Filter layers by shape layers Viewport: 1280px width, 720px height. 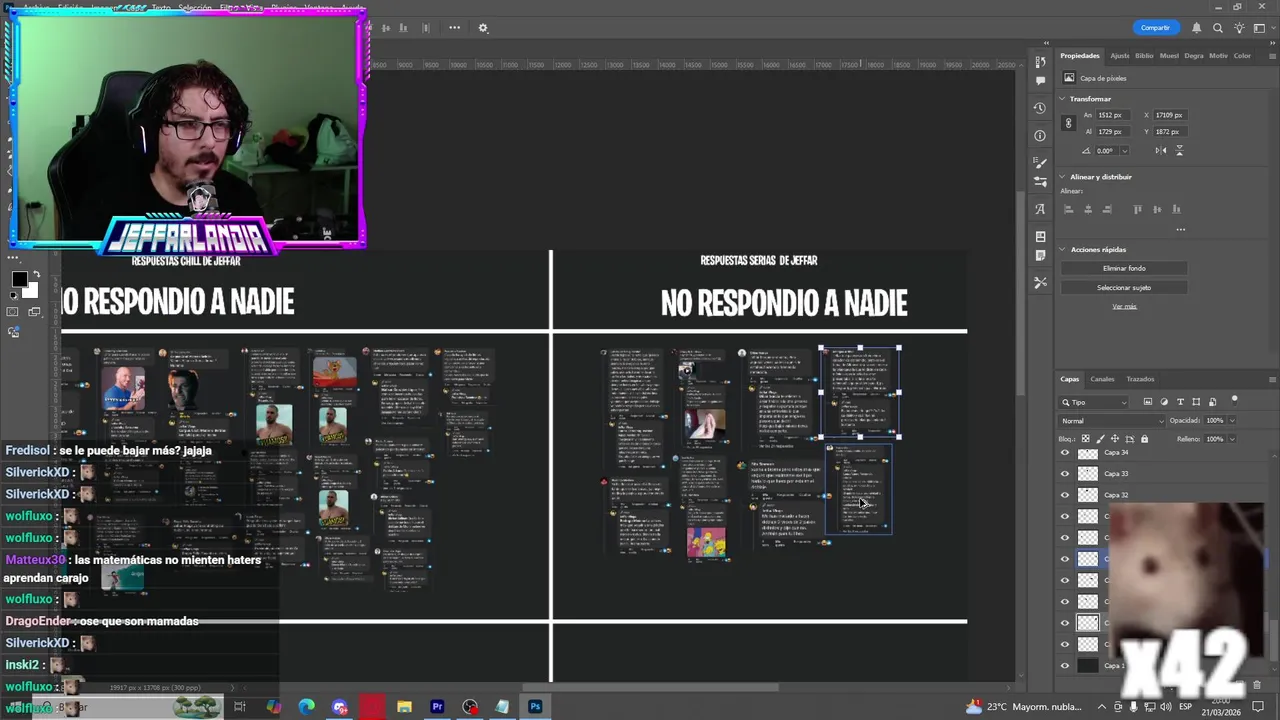[1196, 402]
